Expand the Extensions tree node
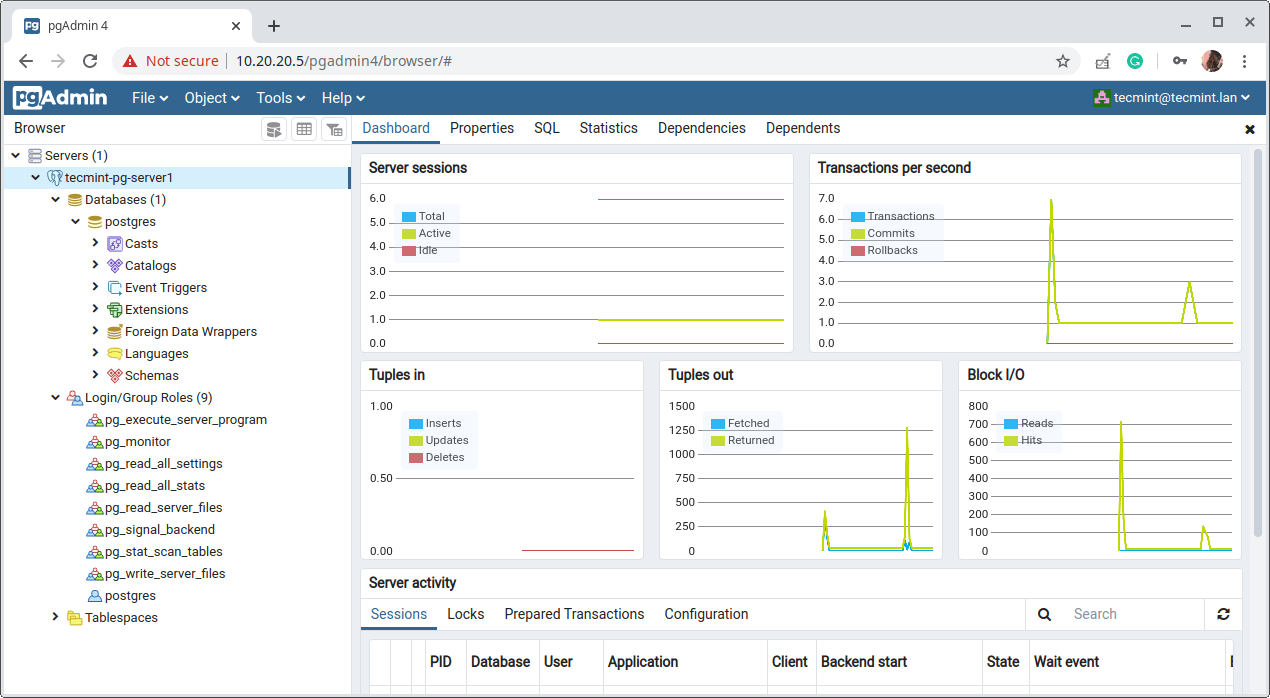This screenshot has height=698, width=1270. (x=96, y=309)
